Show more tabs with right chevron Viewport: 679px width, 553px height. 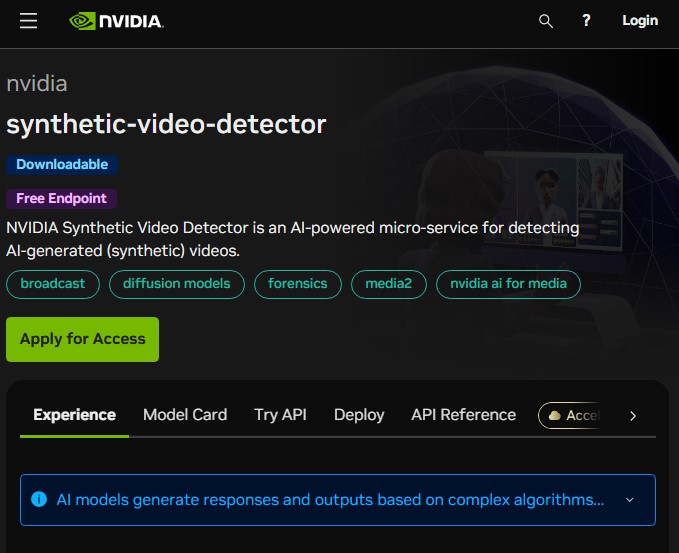pyautogui.click(x=633, y=416)
